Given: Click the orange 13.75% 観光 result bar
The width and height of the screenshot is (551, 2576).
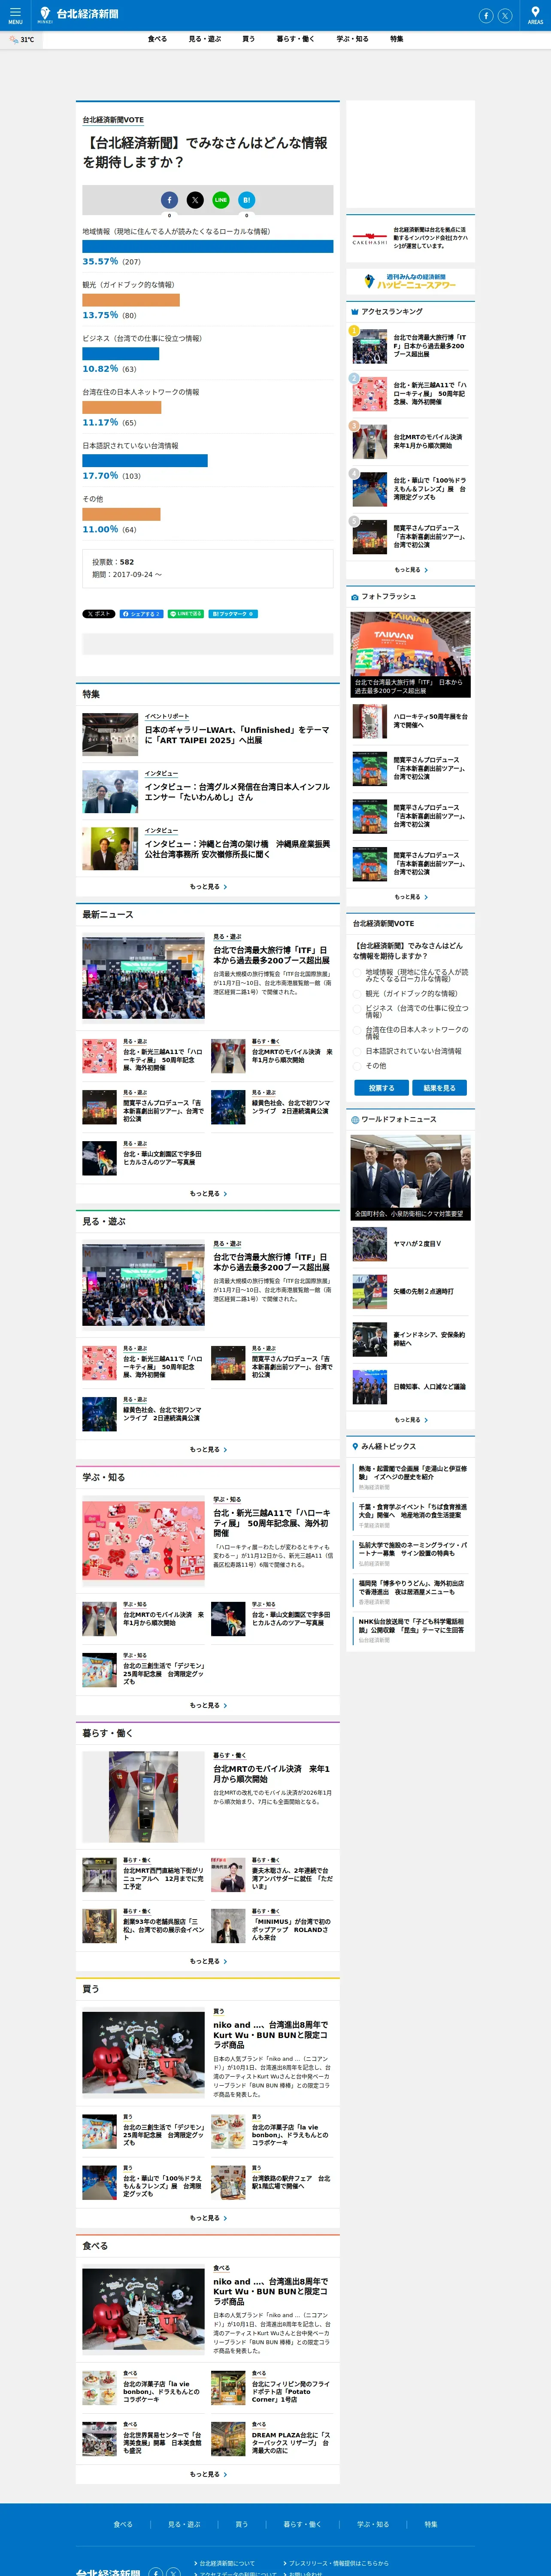Looking at the screenshot, I should (x=131, y=300).
